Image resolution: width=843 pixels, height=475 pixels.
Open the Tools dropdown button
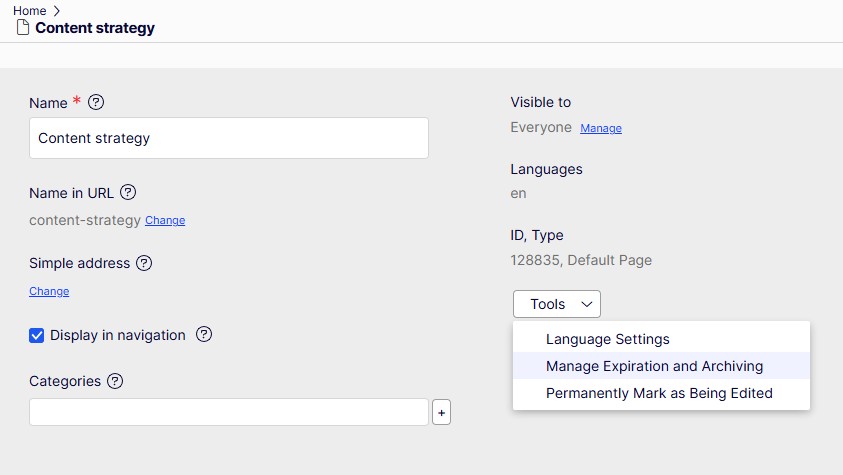tap(556, 304)
